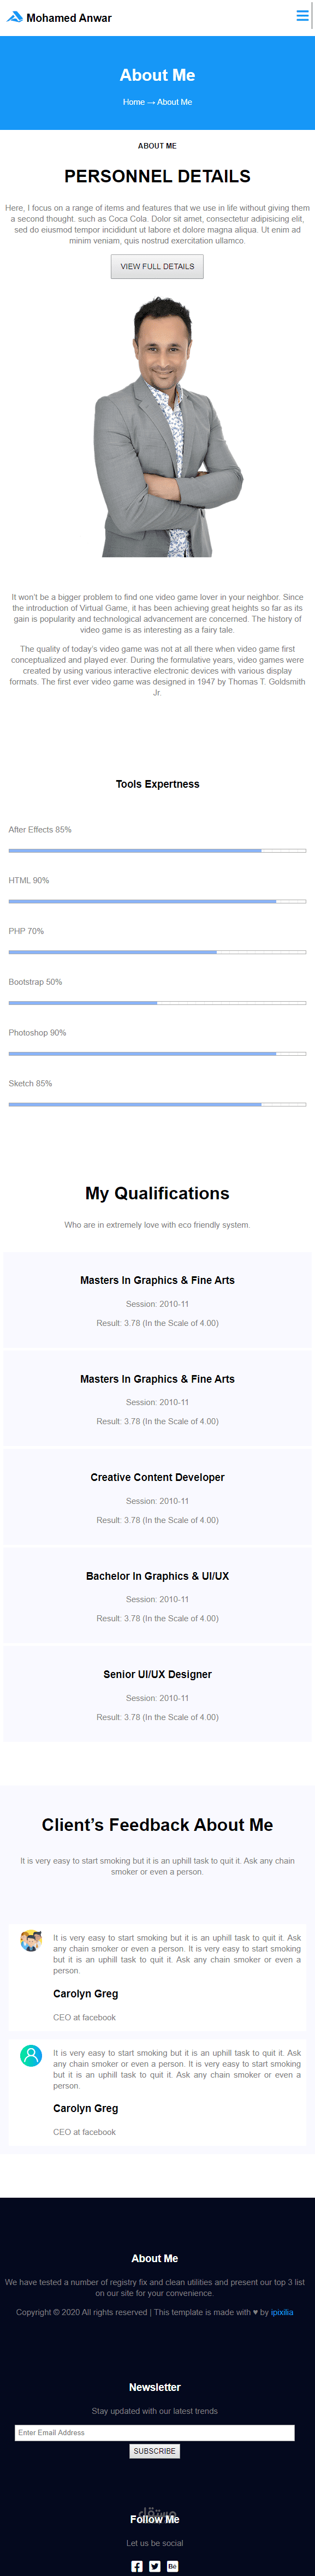
Task: Click the After Effects 85% progress bar
Action: click(157, 851)
